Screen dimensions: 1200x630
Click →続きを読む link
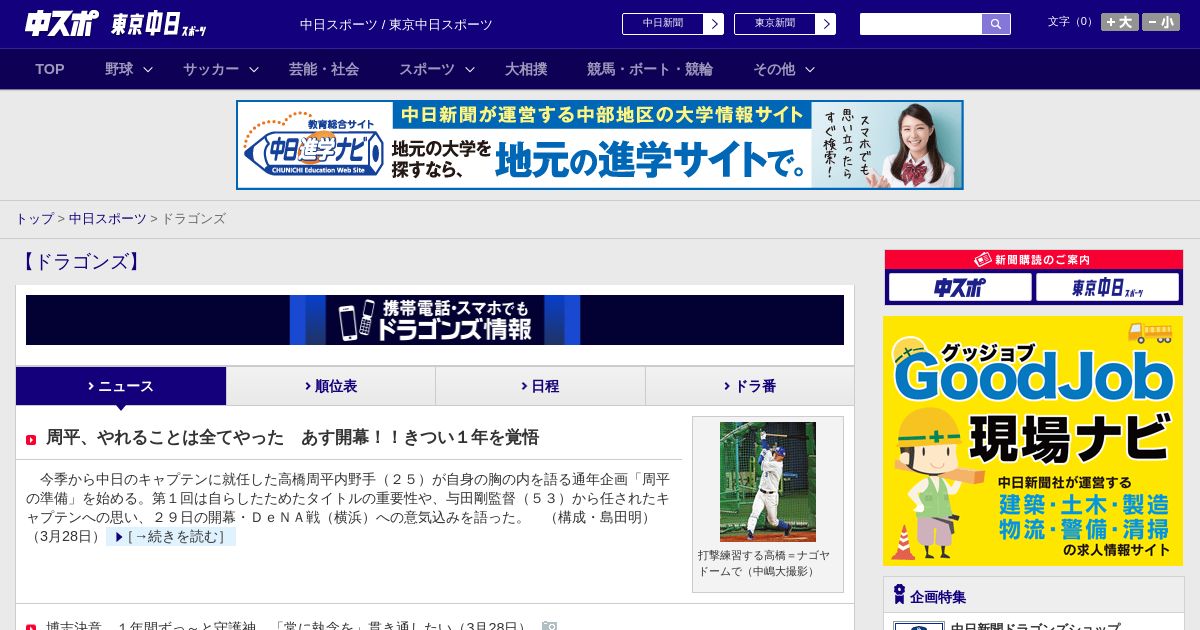[x=171, y=537]
